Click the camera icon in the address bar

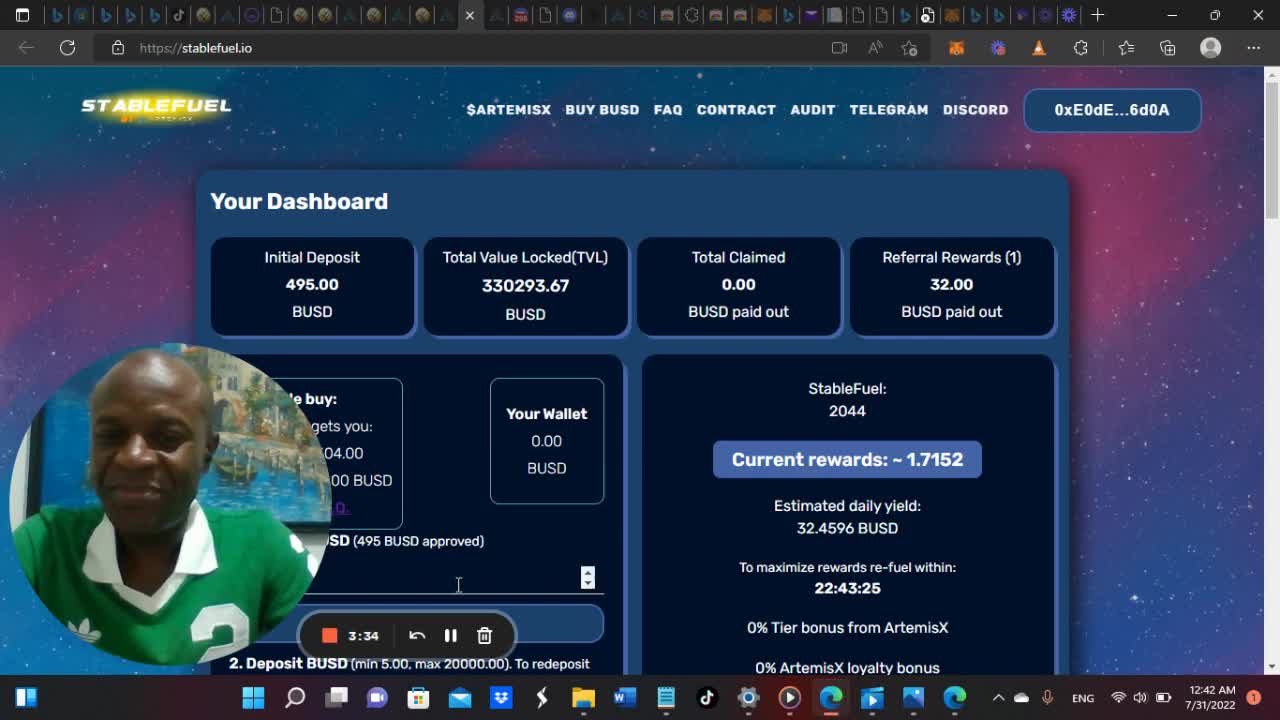[839, 48]
